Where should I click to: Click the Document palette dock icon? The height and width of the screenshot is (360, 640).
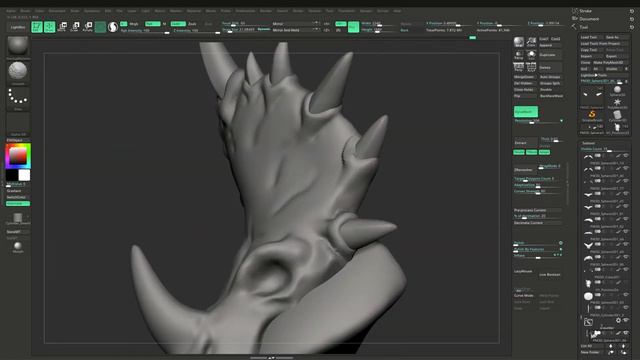(575, 19)
